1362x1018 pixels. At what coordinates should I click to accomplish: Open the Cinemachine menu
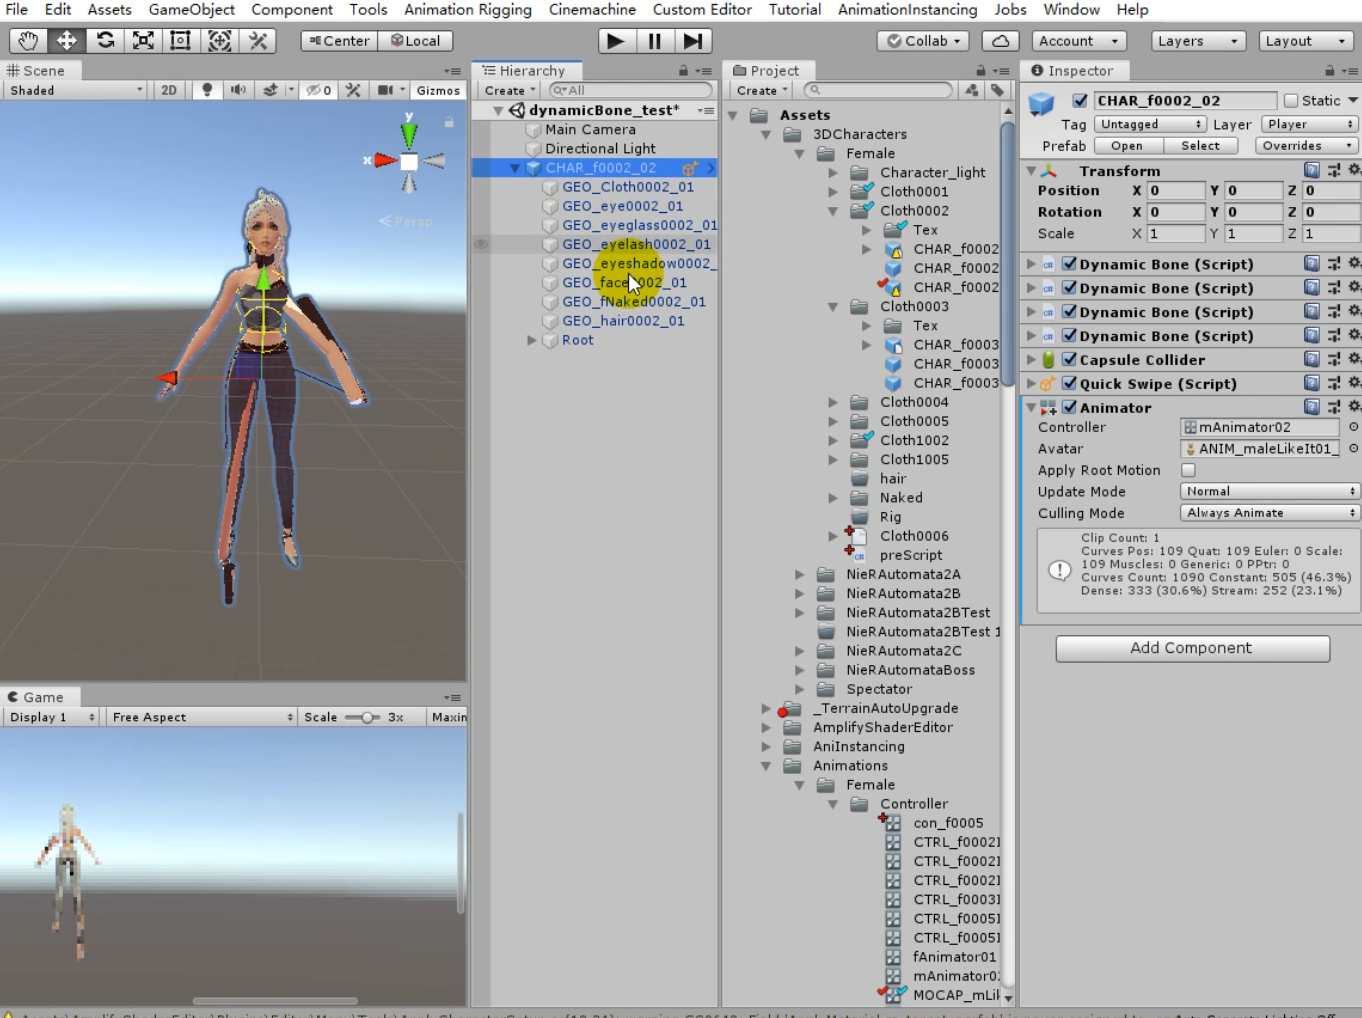point(592,9)
